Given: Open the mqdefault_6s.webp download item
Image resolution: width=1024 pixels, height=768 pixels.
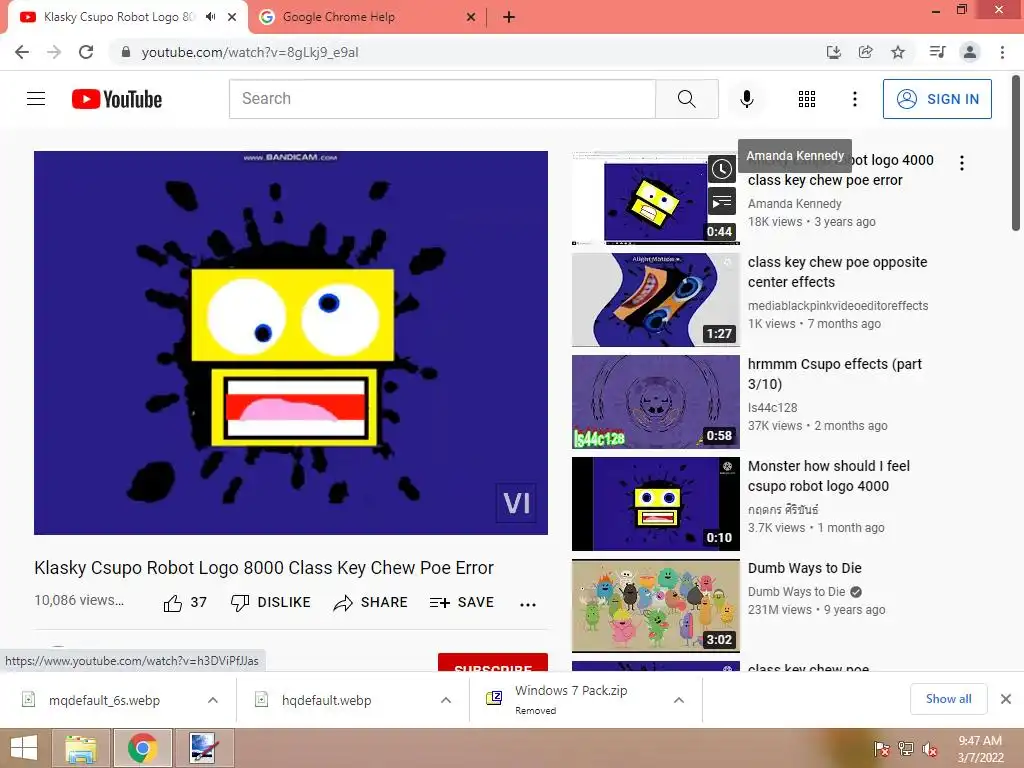Looking at the screenshot, I should point(104,700).
